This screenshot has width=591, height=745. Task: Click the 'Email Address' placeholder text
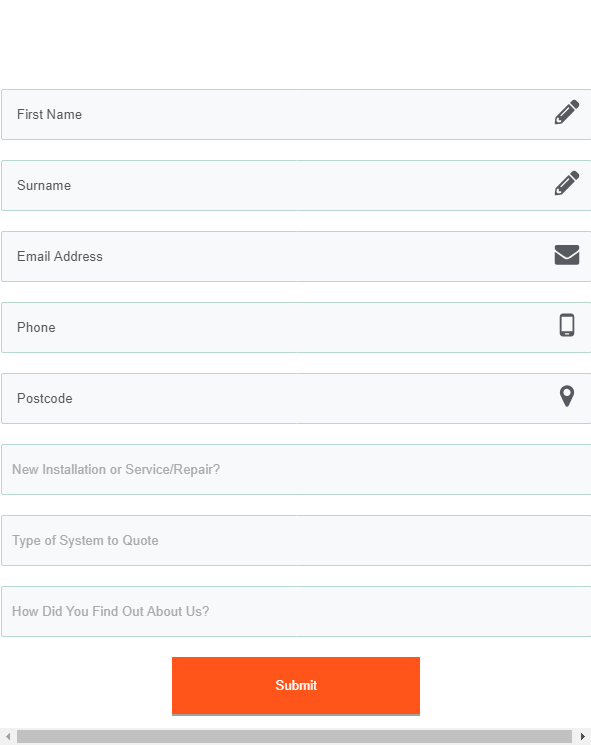point(60,257)
